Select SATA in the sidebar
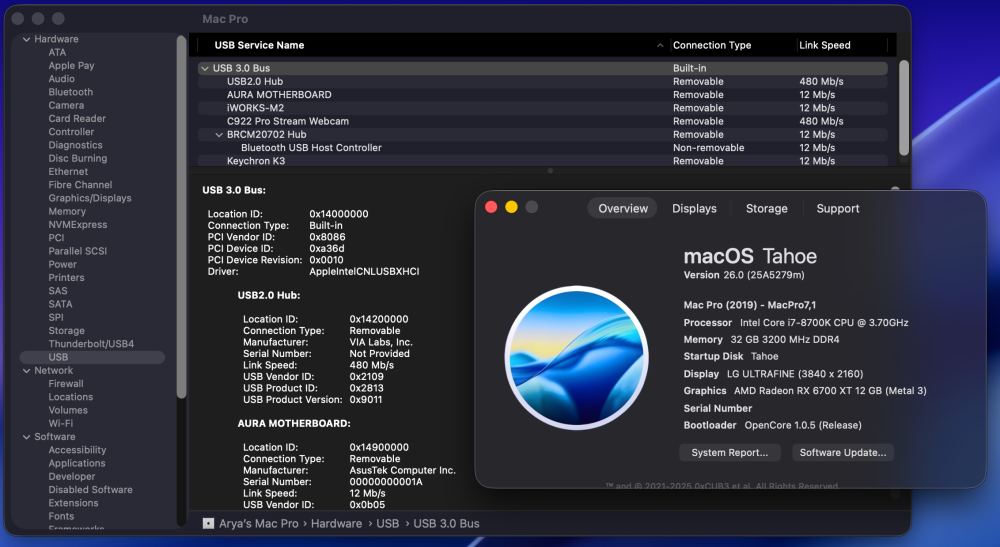This screenshot has height=547, width=1000. coord(60,304)
